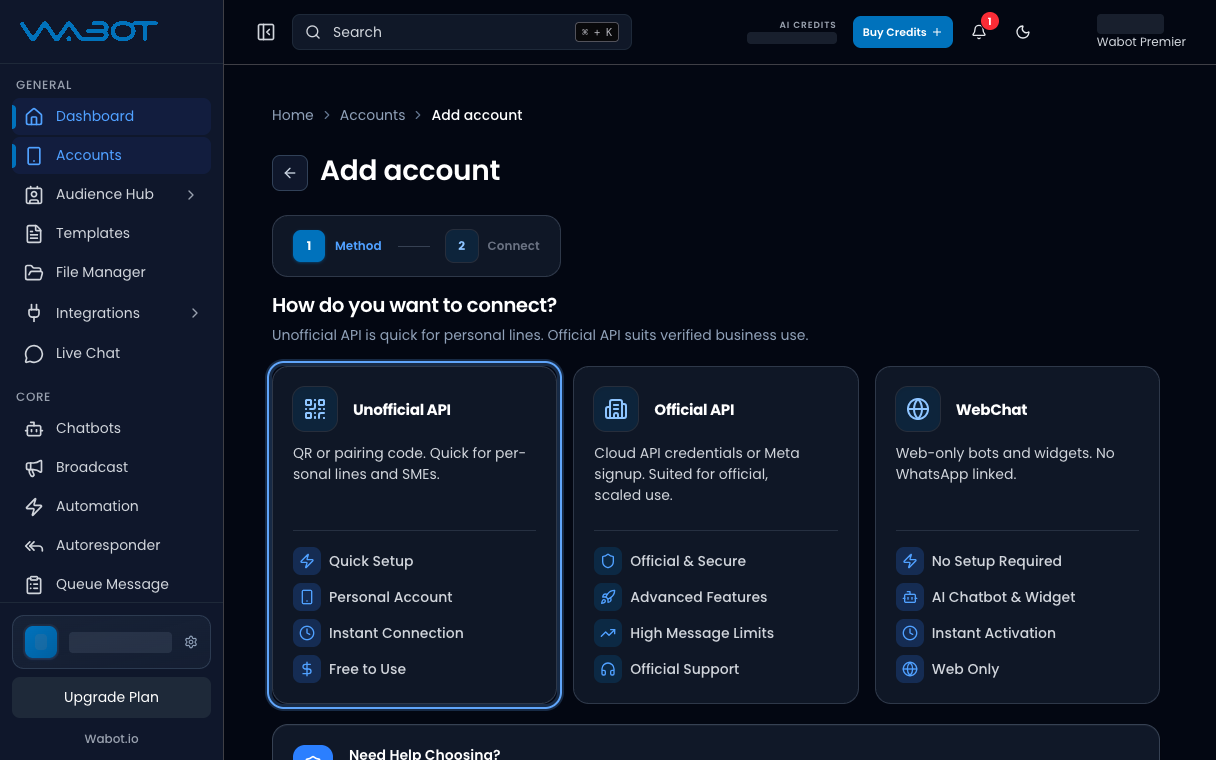Open Live Chat in the sidebar

(112, 353)
